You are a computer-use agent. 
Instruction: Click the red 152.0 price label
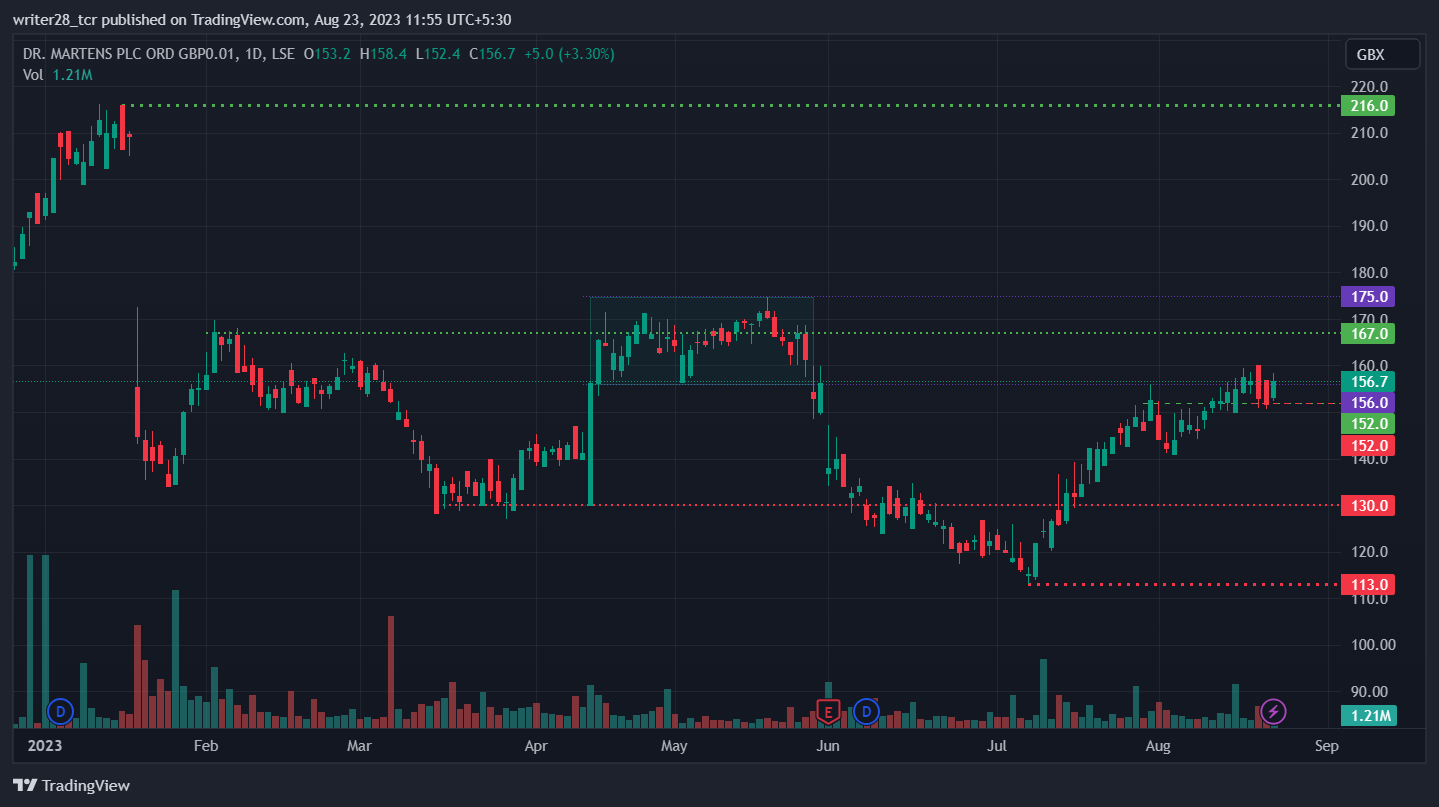[x=1369, y=446]
